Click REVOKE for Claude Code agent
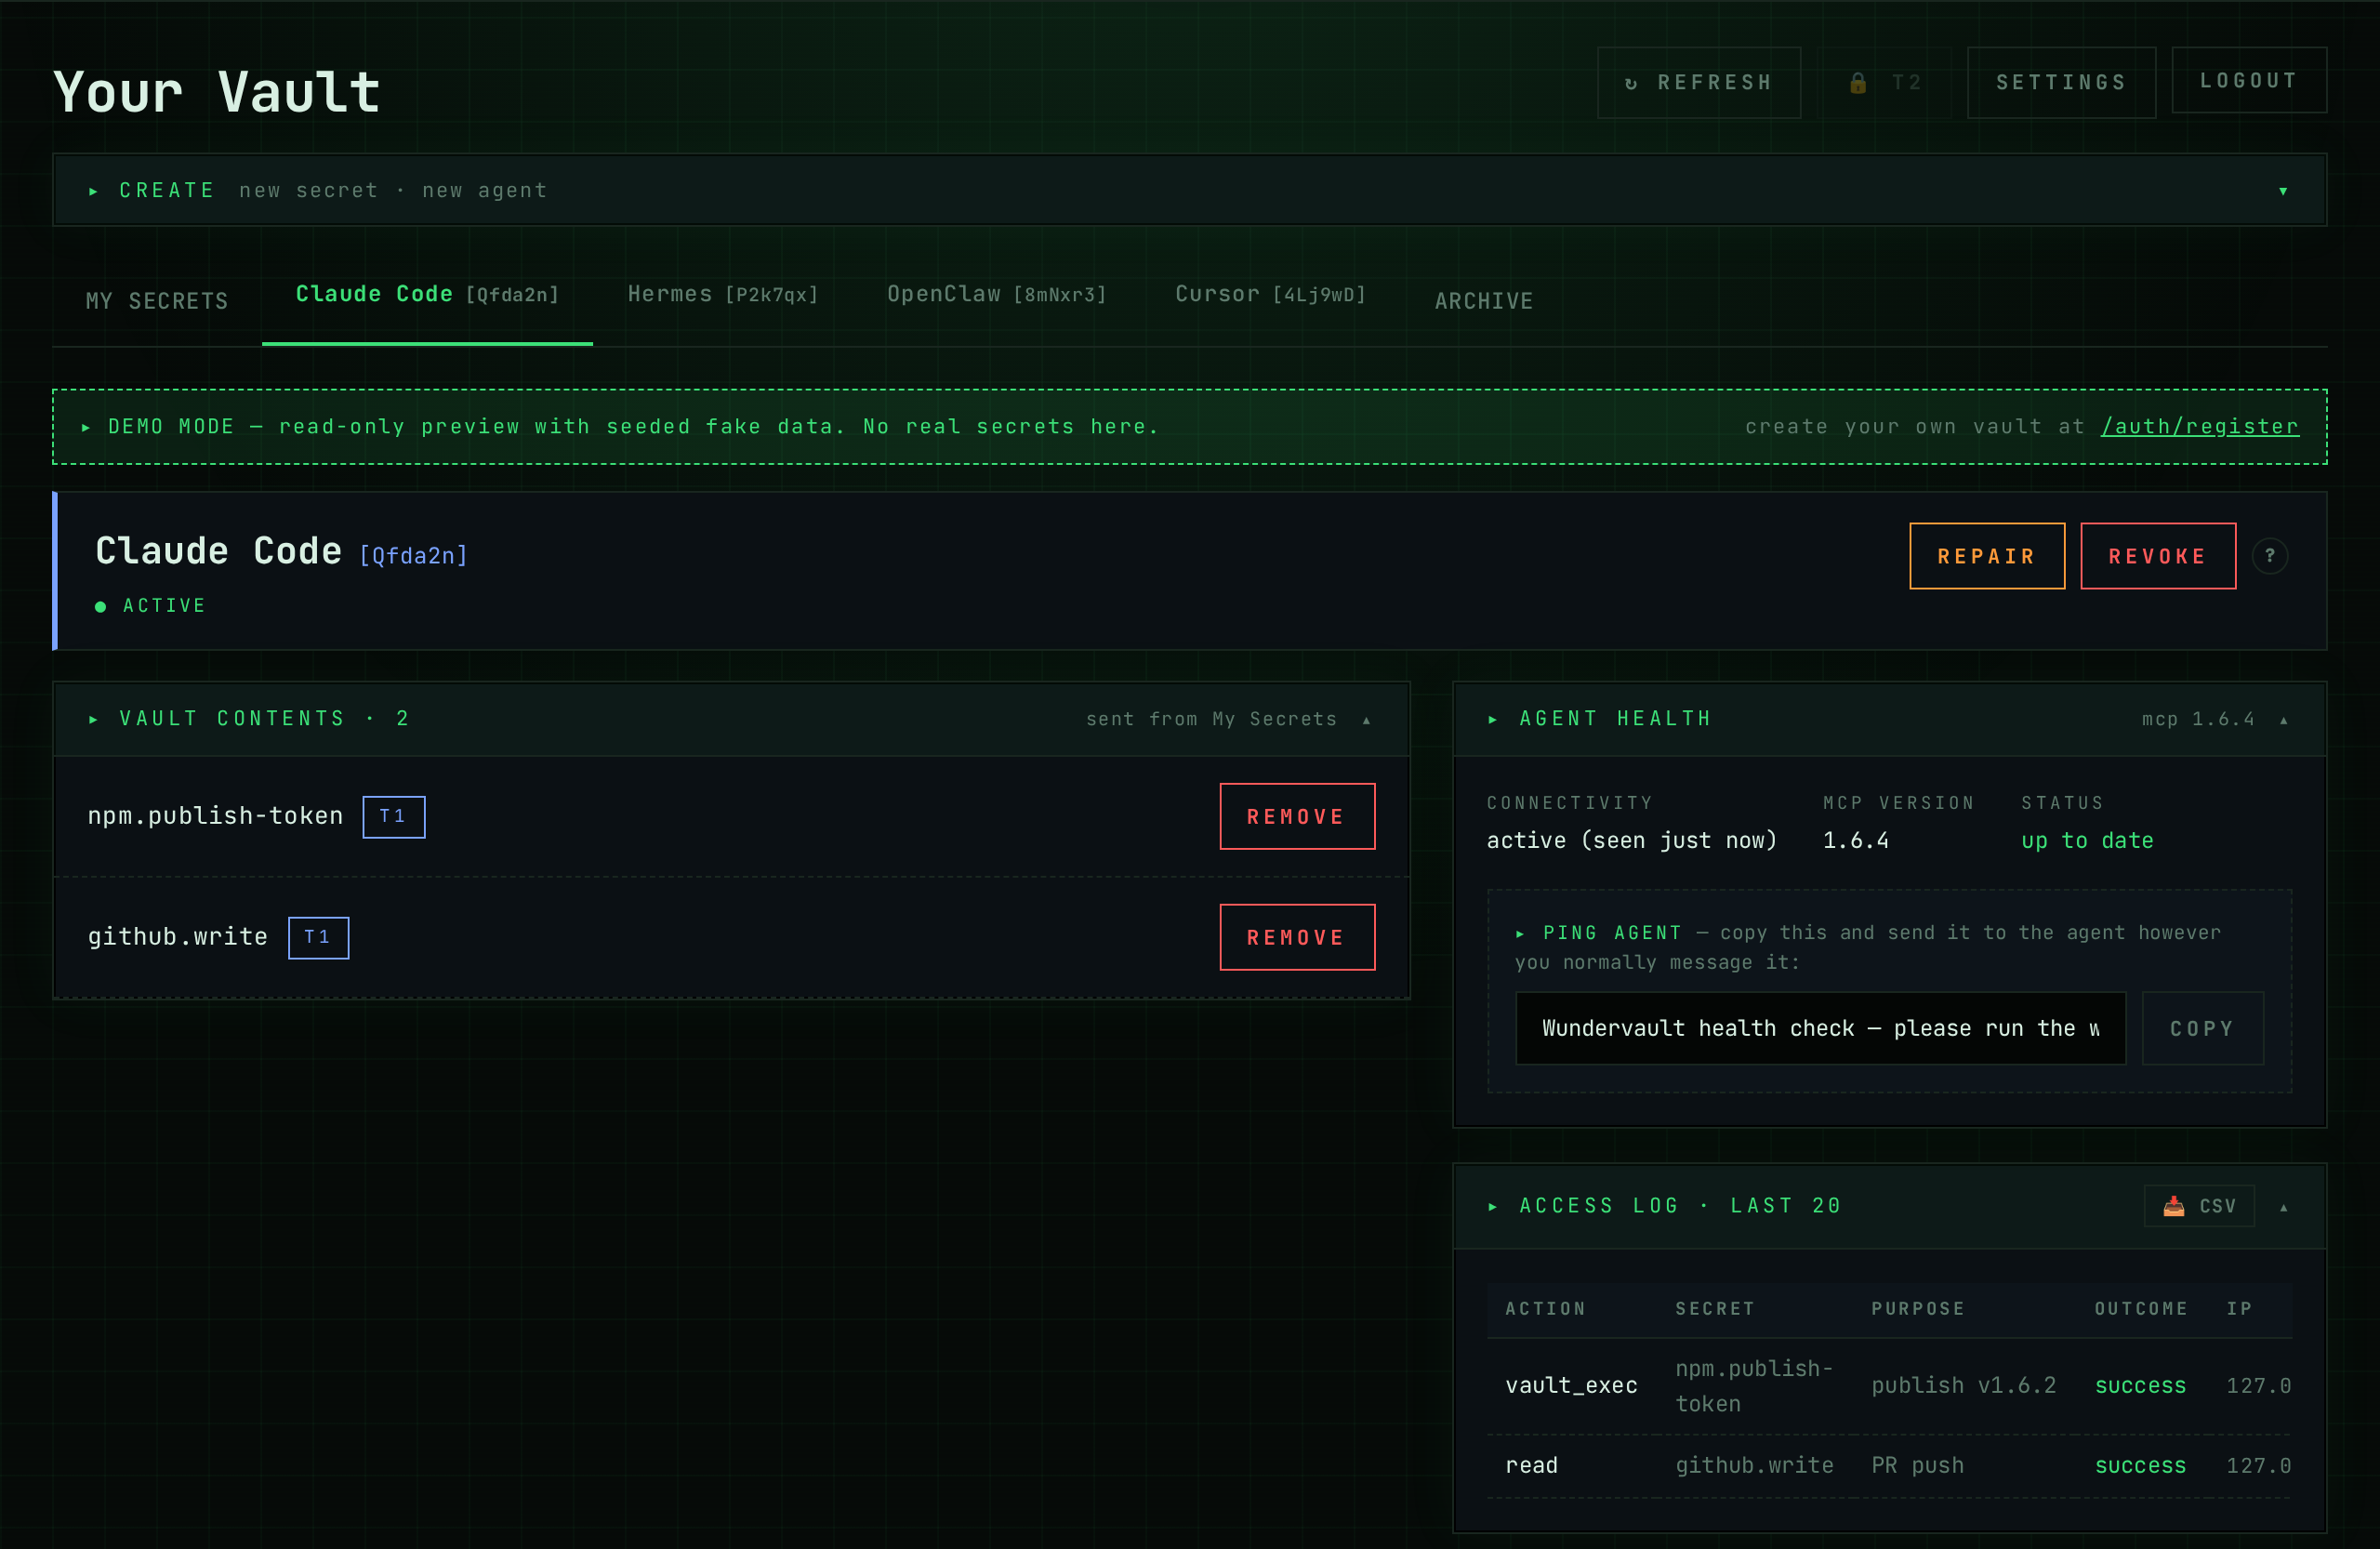 click(x=2157, y=556)
